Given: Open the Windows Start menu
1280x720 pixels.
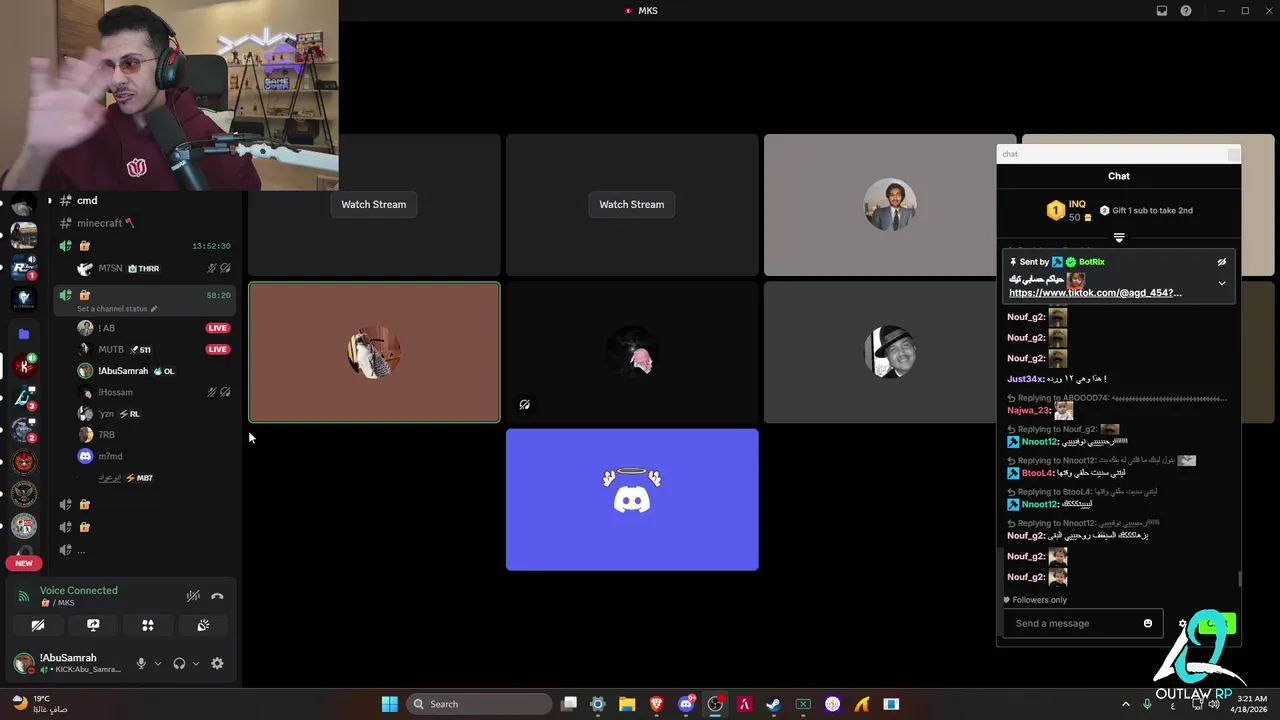Looking at the screenshot, I should pyautogui.click(x=389, y=704).
